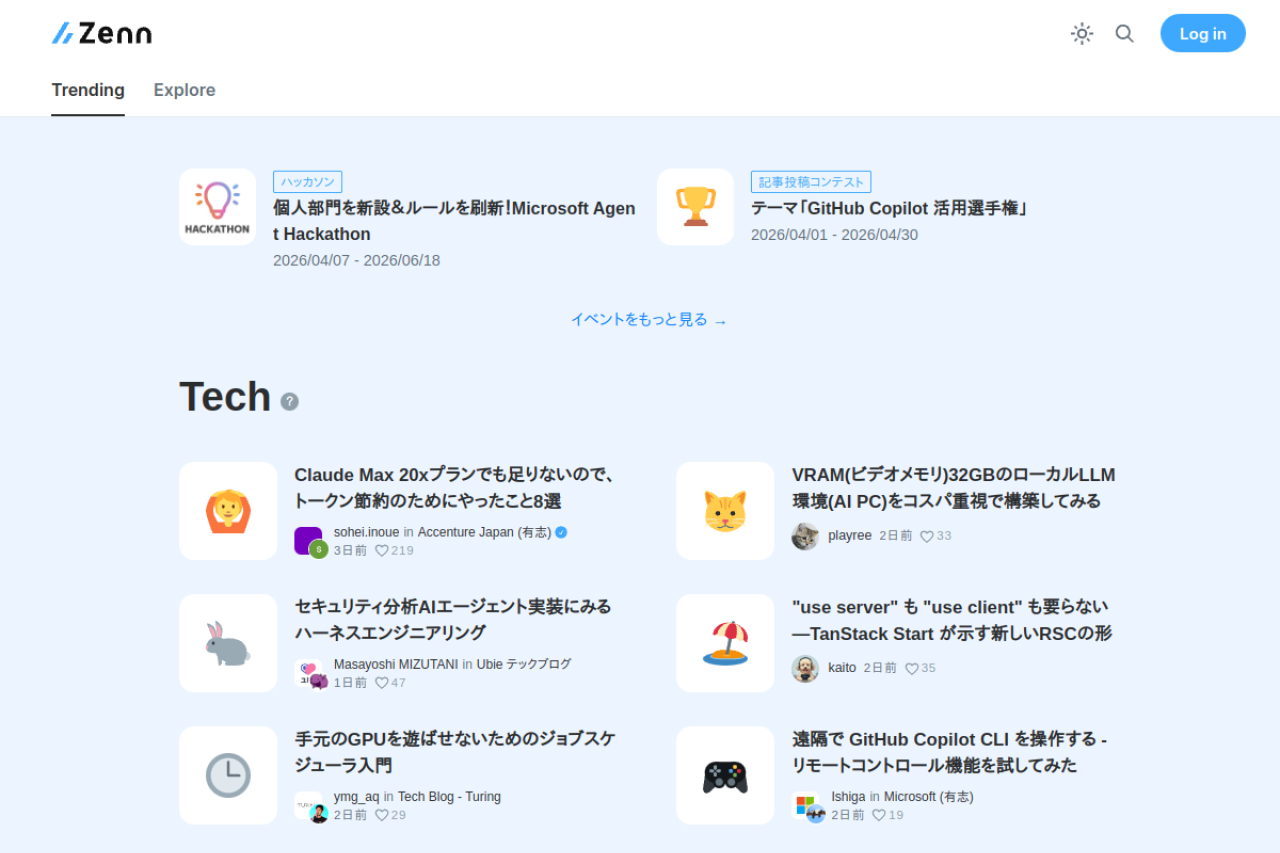This screenshot has height=853, width=1280.
Task: Open search with the magnifier icon
Action: click(1125, 34)
